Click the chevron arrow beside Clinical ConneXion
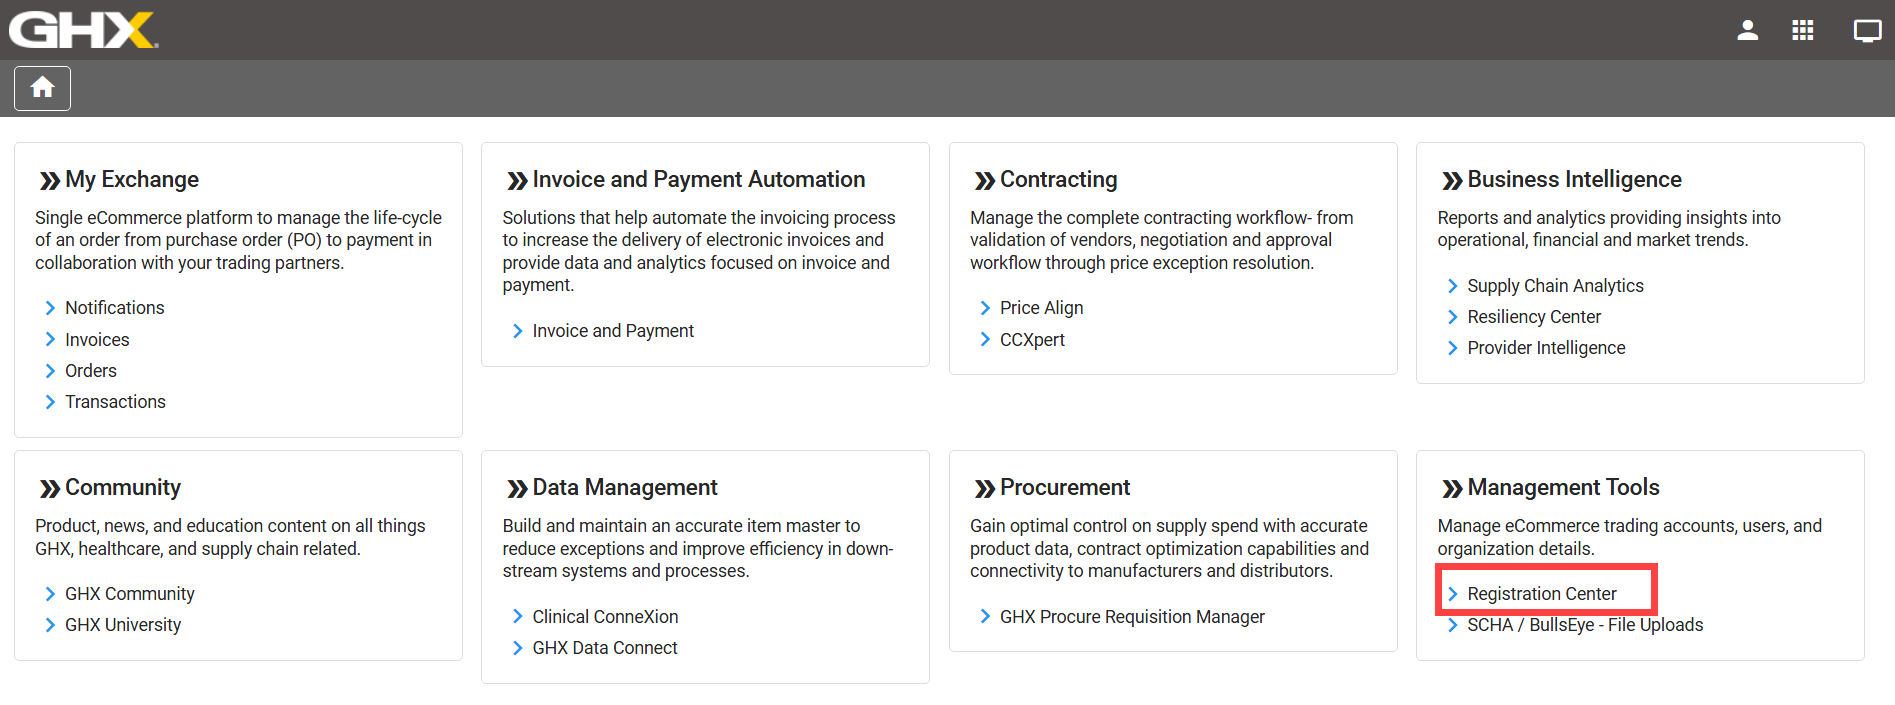 tap(517, 617)
